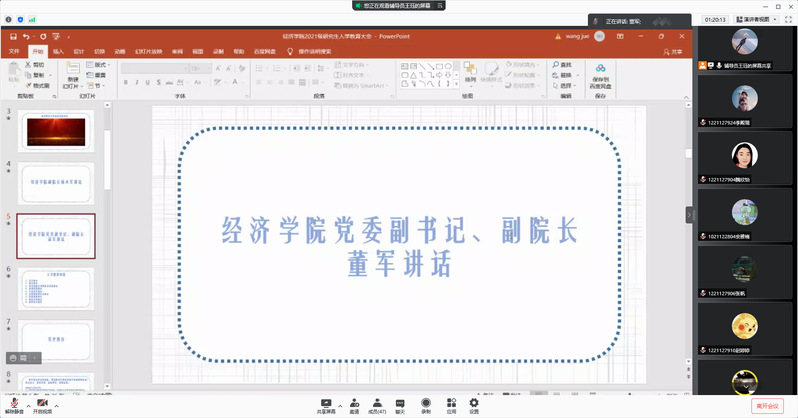Image resolution: width=798 pixels, height=418 pixels.
Task: Turn on the video camera
Action: [41, 403]
